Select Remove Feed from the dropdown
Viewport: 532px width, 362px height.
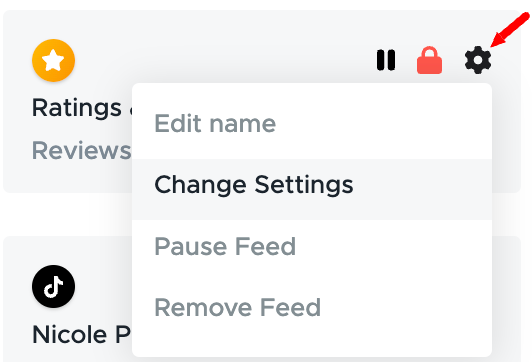[x=238, y=307]
